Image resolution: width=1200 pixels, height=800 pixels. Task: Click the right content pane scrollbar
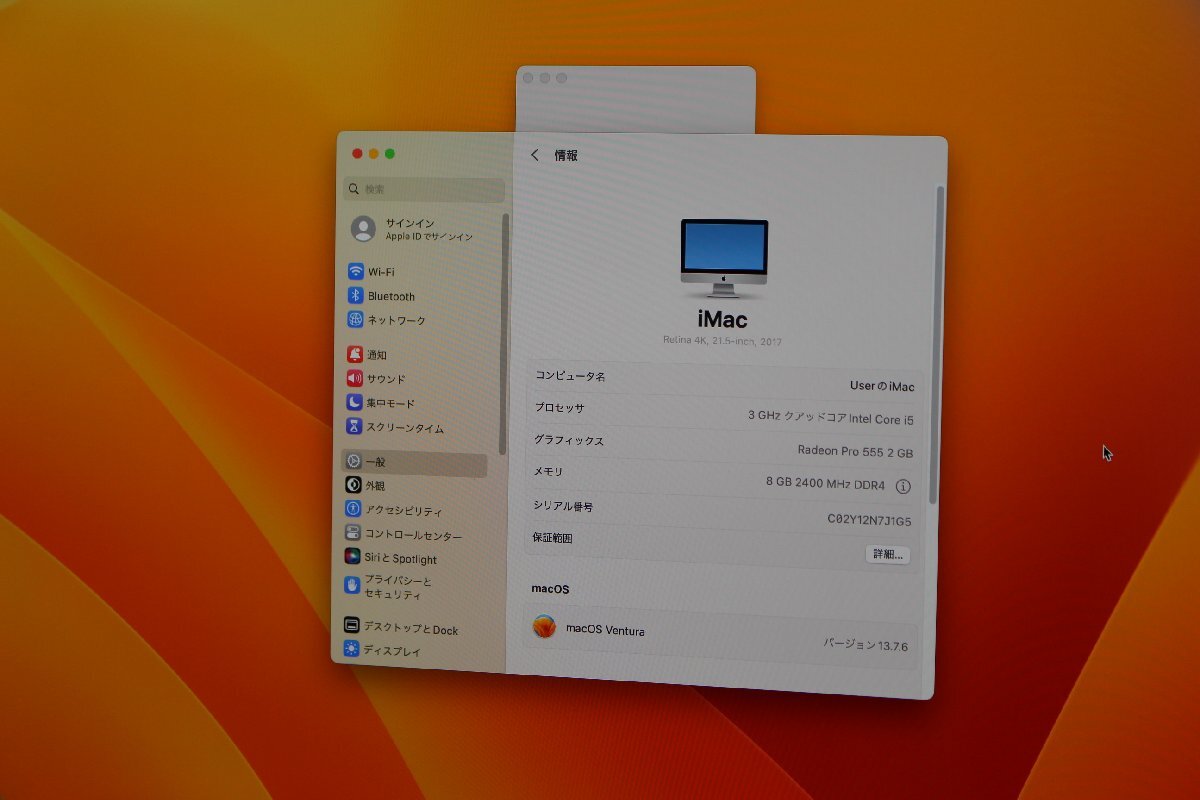point(937,343)
